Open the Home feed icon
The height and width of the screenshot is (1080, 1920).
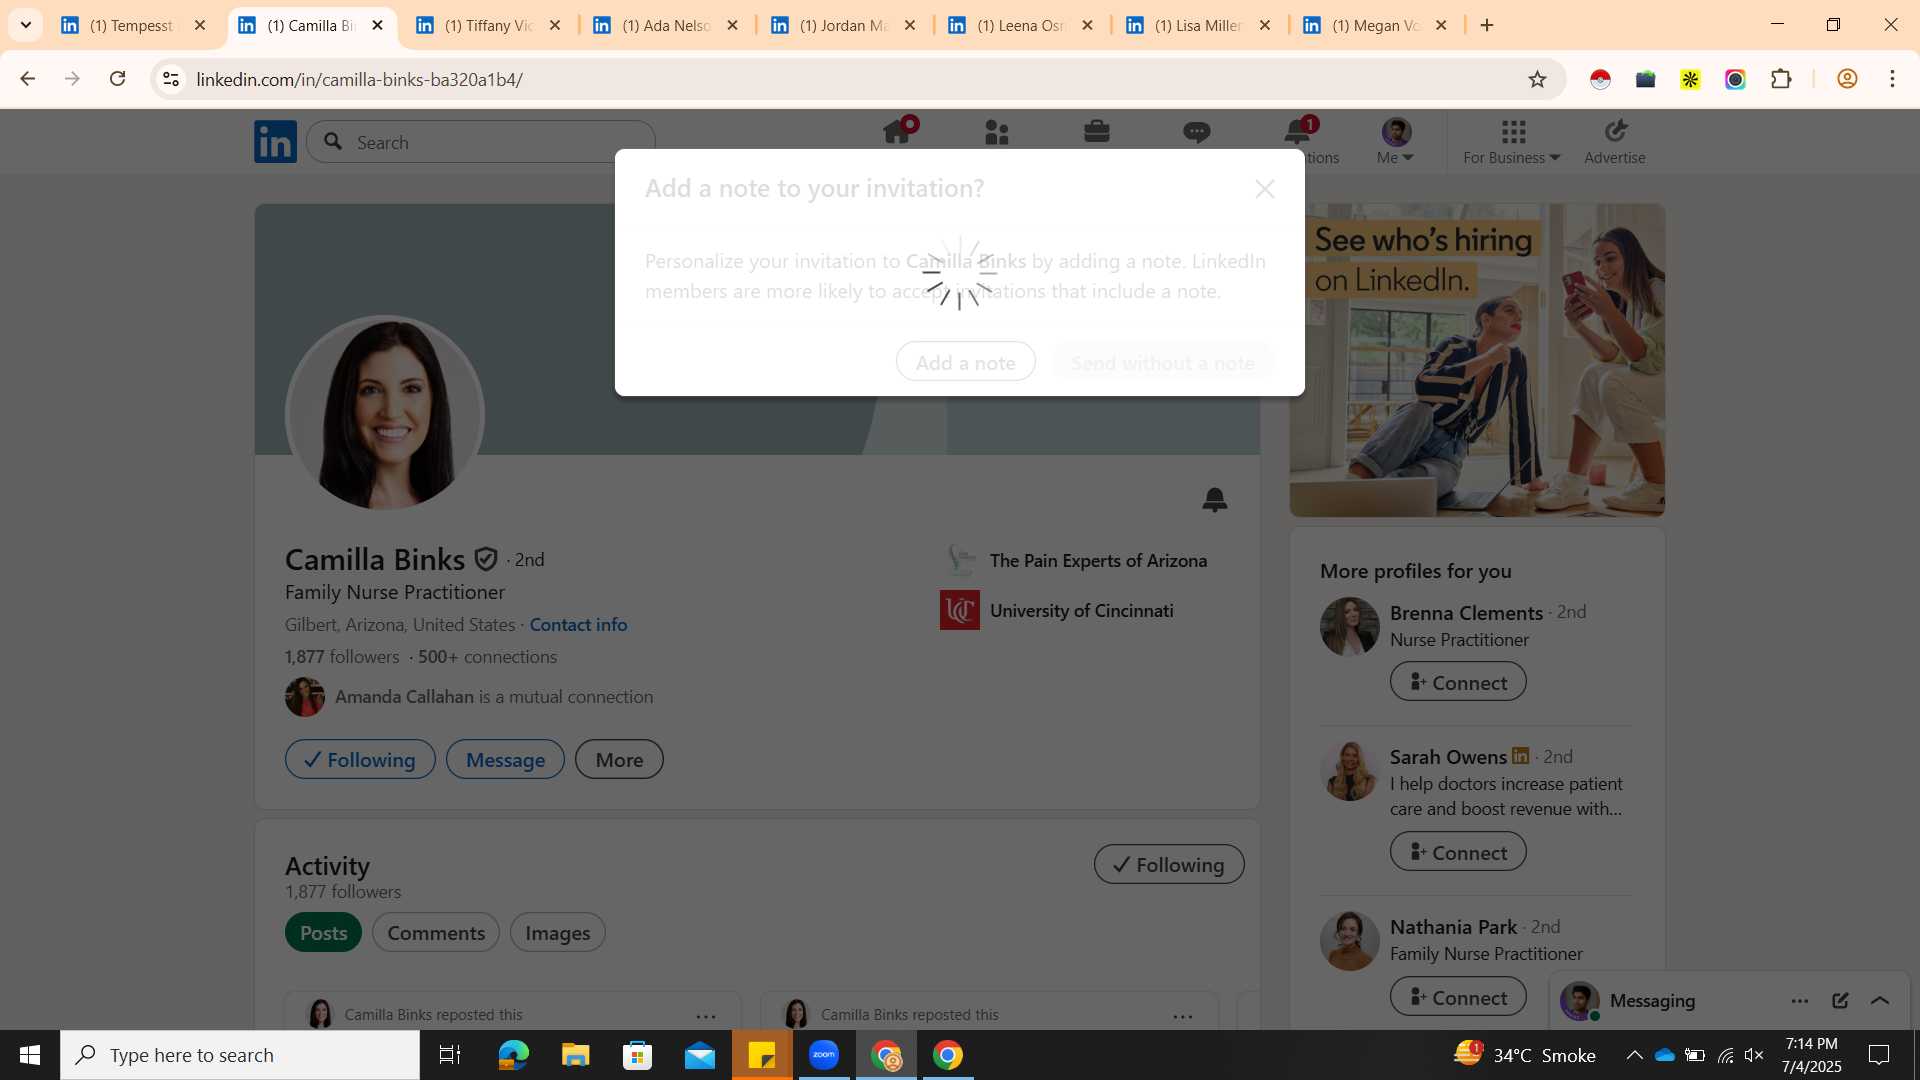897,132
